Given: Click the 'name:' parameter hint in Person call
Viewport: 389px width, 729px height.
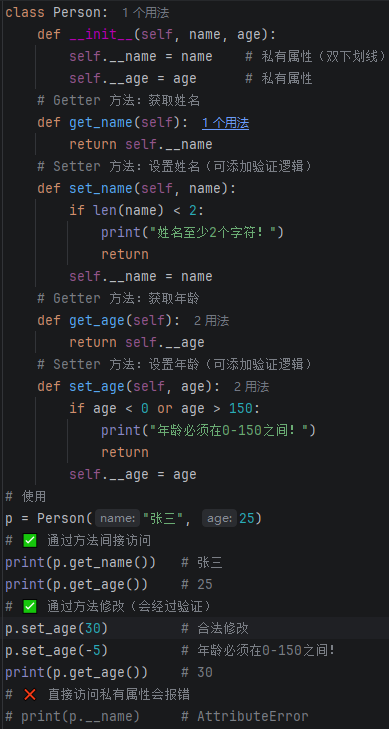Looking at the screenshot, I should (x=118, y=518).
